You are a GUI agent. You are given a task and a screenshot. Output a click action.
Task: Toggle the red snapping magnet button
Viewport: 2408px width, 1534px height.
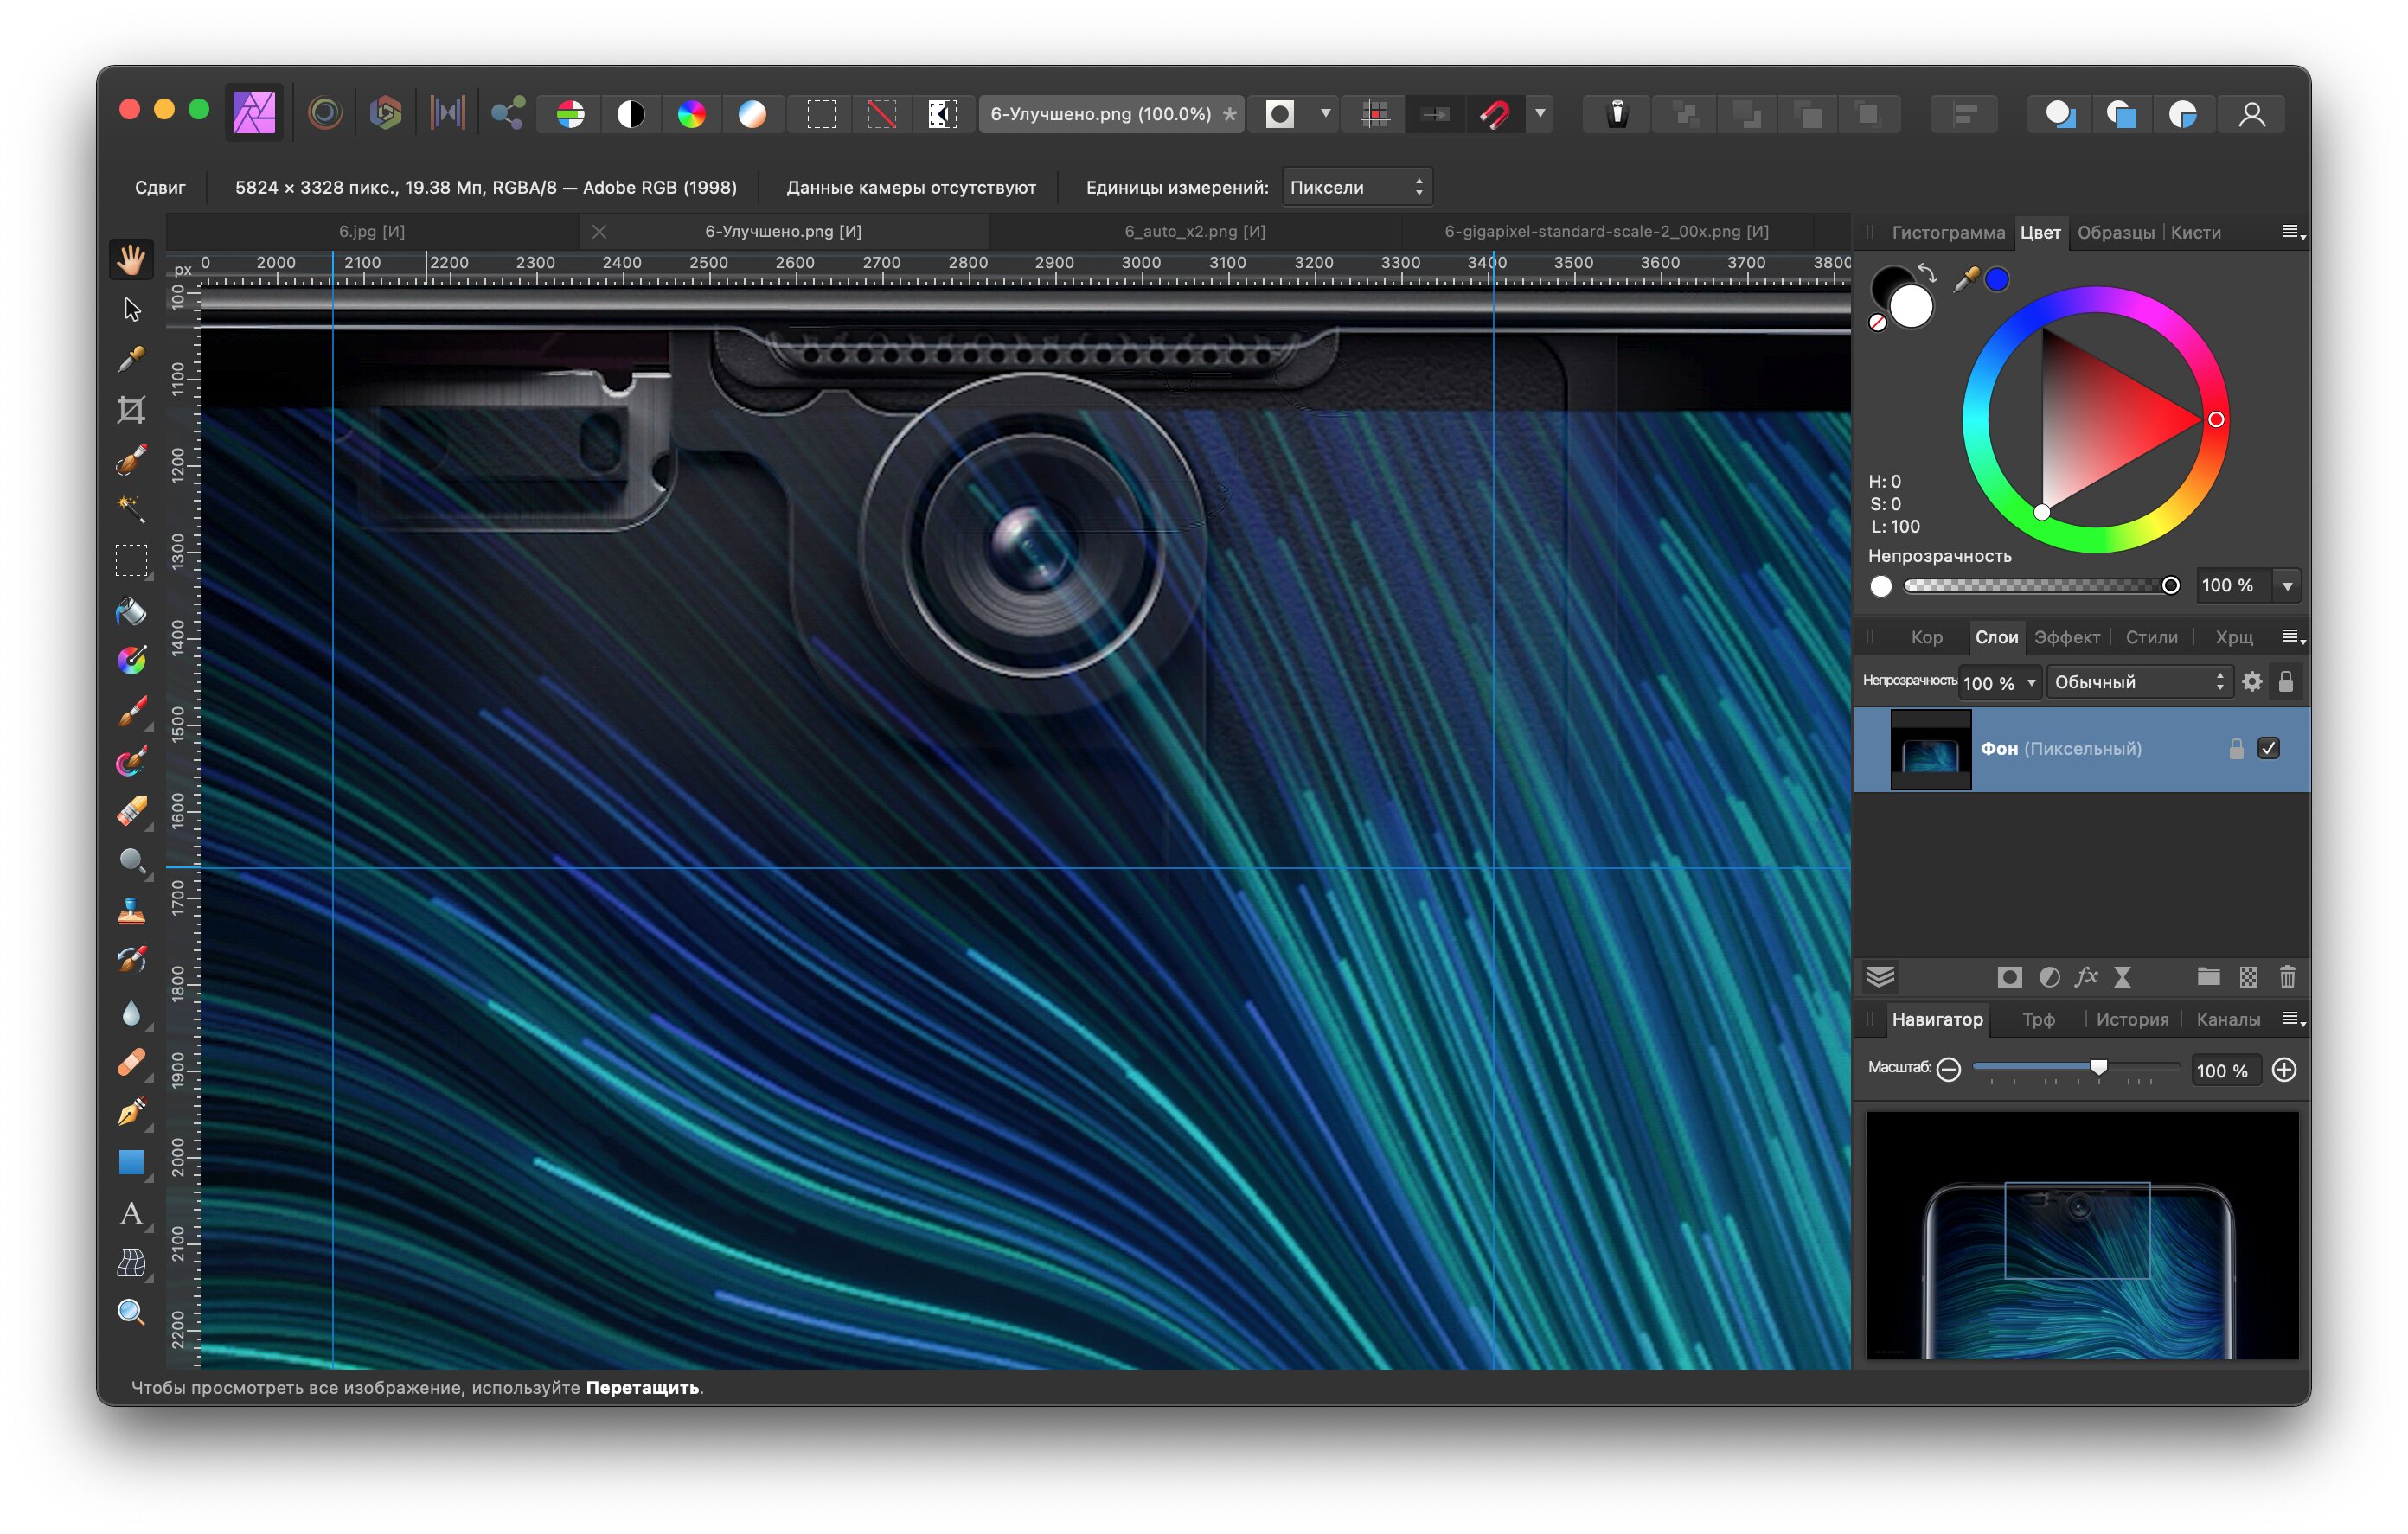click(1494, 114)
